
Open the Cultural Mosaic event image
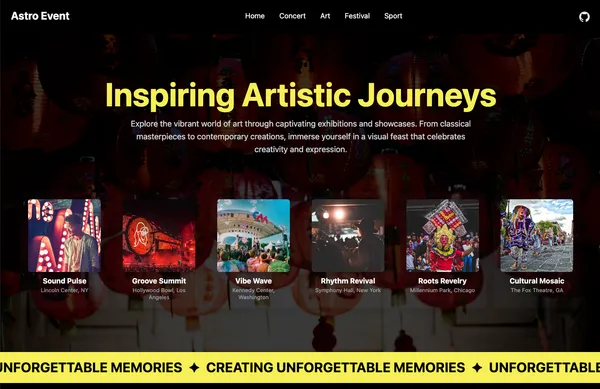537,236
